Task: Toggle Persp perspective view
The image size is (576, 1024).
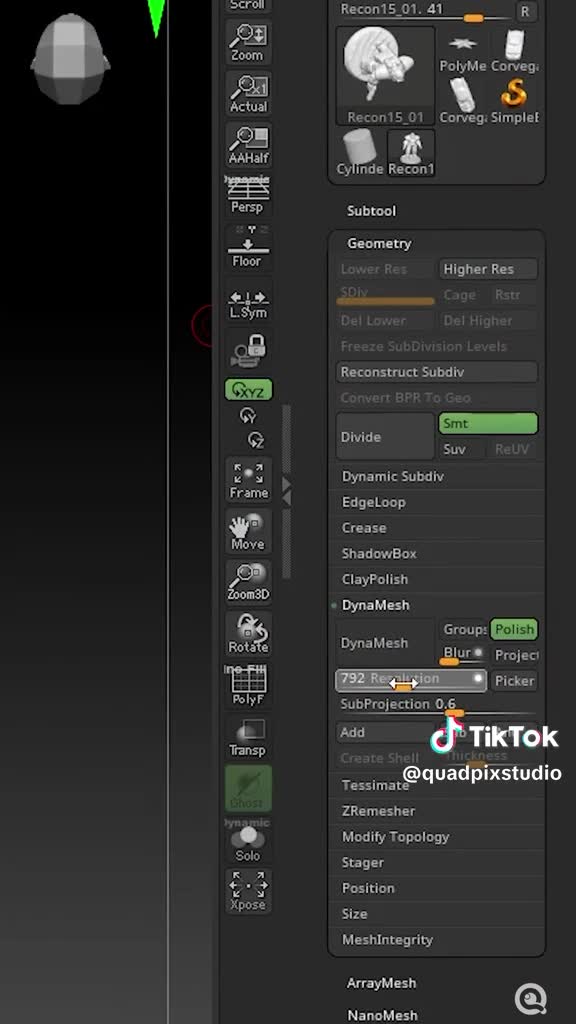Action: coord(248,196)
